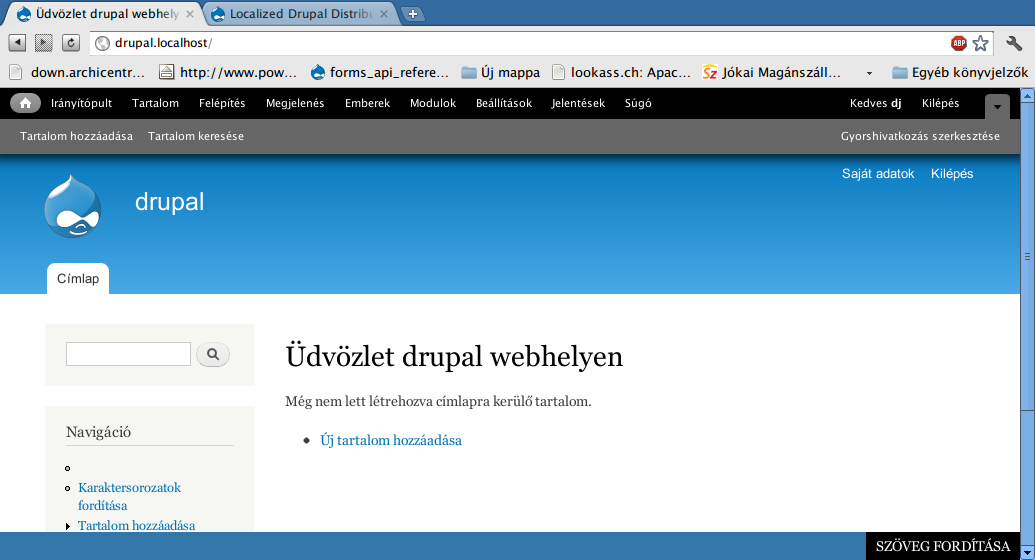Click the Új tartalom hozzáadása link
Image resolution: width=1035 pixels, height=560 pixels.
(391, 440)
